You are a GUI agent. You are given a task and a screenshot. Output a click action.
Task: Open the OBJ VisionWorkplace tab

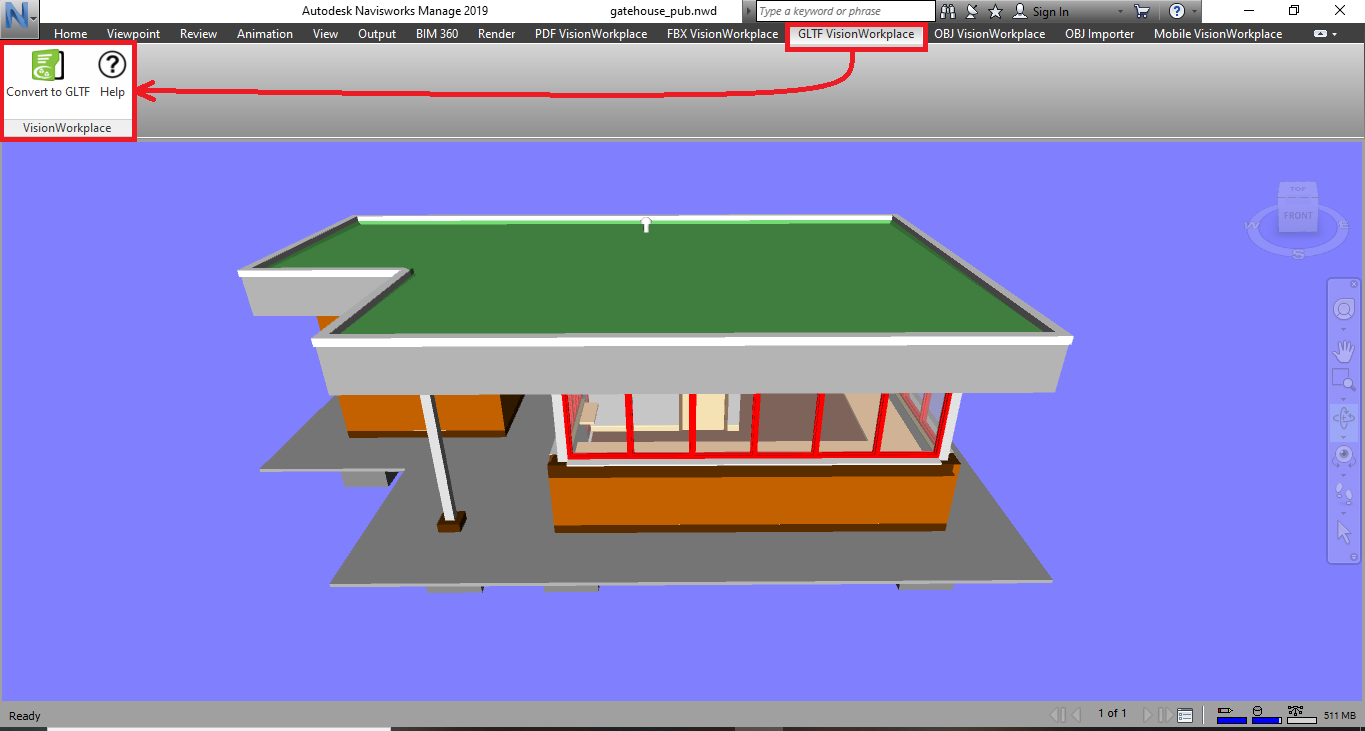tap(990, 34)
